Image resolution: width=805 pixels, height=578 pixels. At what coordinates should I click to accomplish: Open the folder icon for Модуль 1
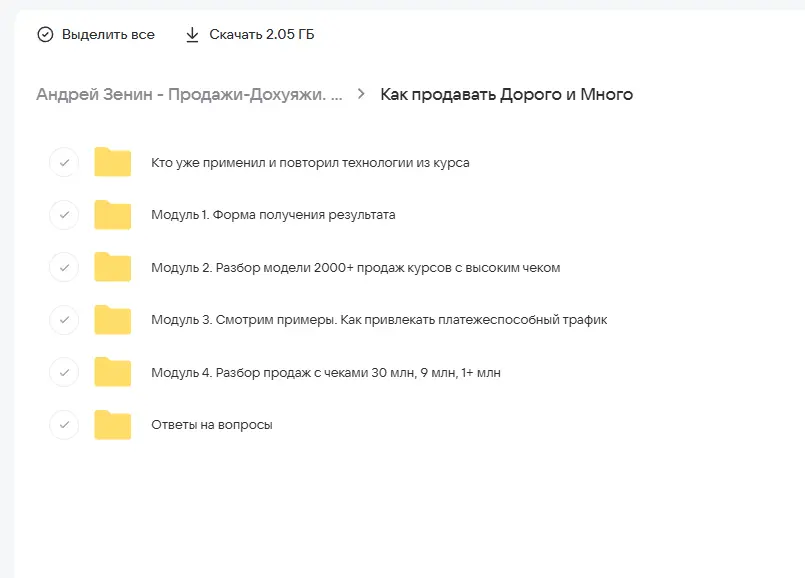click(113, 215)
